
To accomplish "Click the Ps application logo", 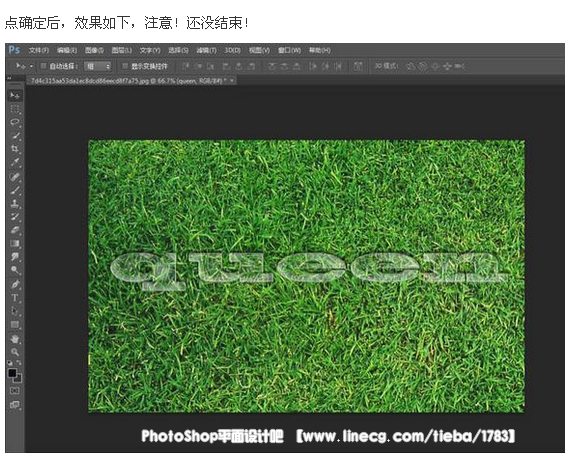I will pyautogui.click(x=14, y=50).
